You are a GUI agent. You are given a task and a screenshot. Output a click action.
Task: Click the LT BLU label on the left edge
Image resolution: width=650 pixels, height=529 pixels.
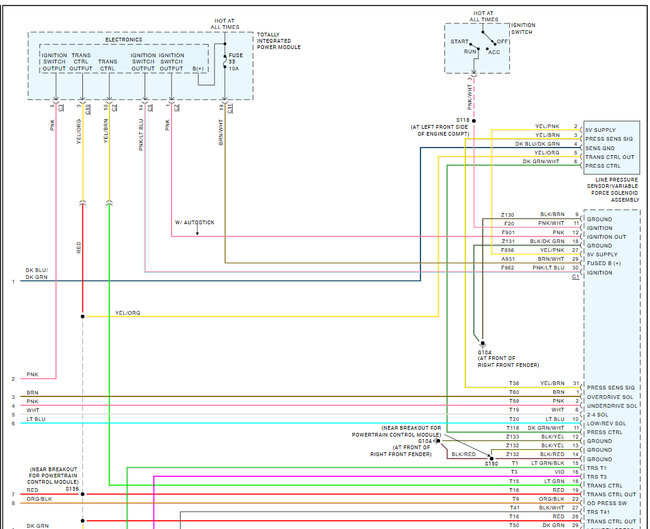point(36,419)
